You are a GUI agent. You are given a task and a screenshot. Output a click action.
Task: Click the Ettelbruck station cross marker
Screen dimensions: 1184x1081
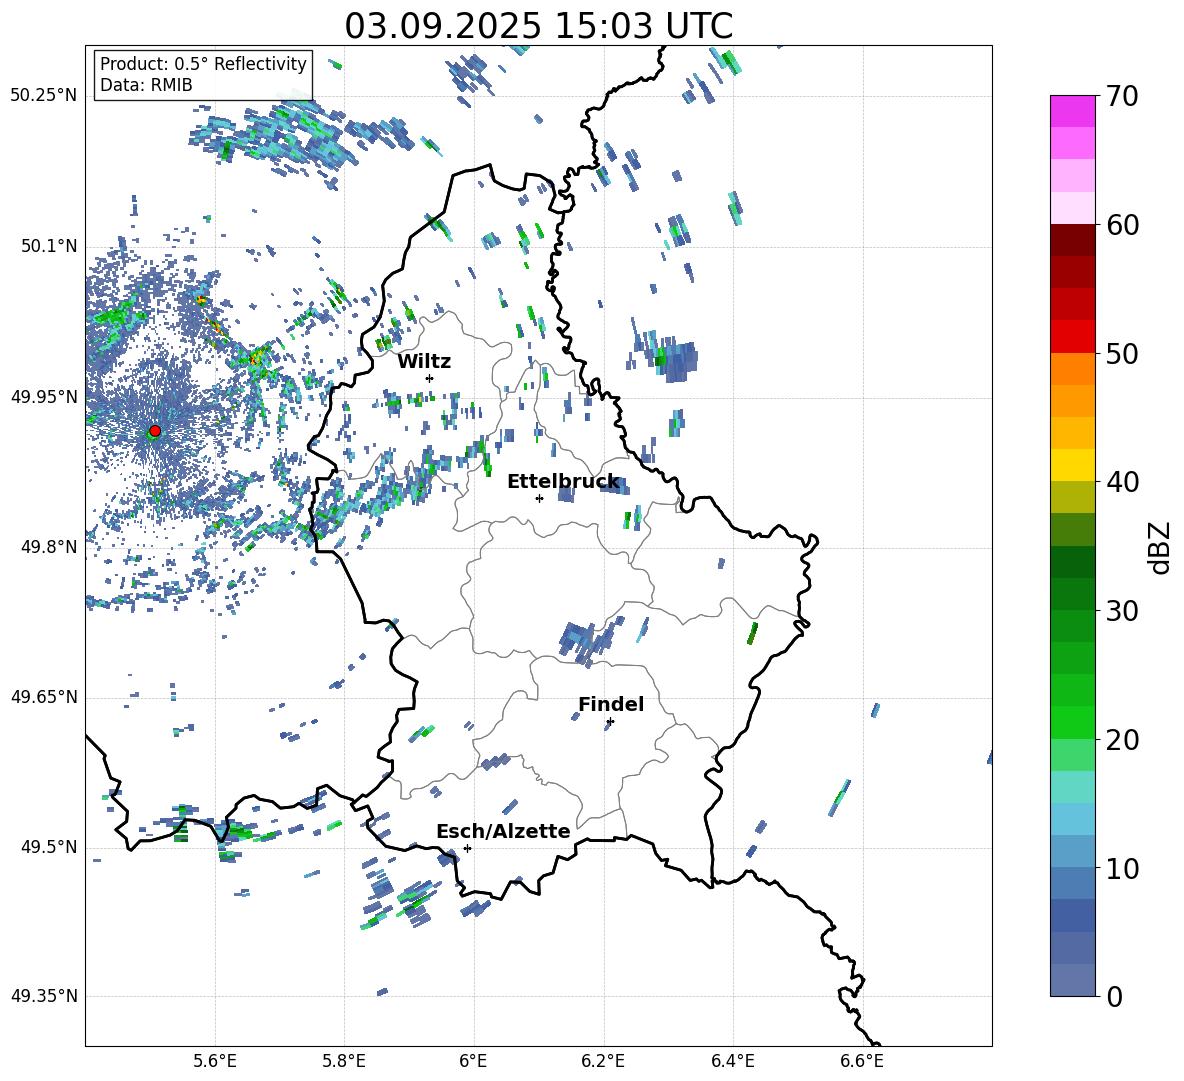pos(539,498)
